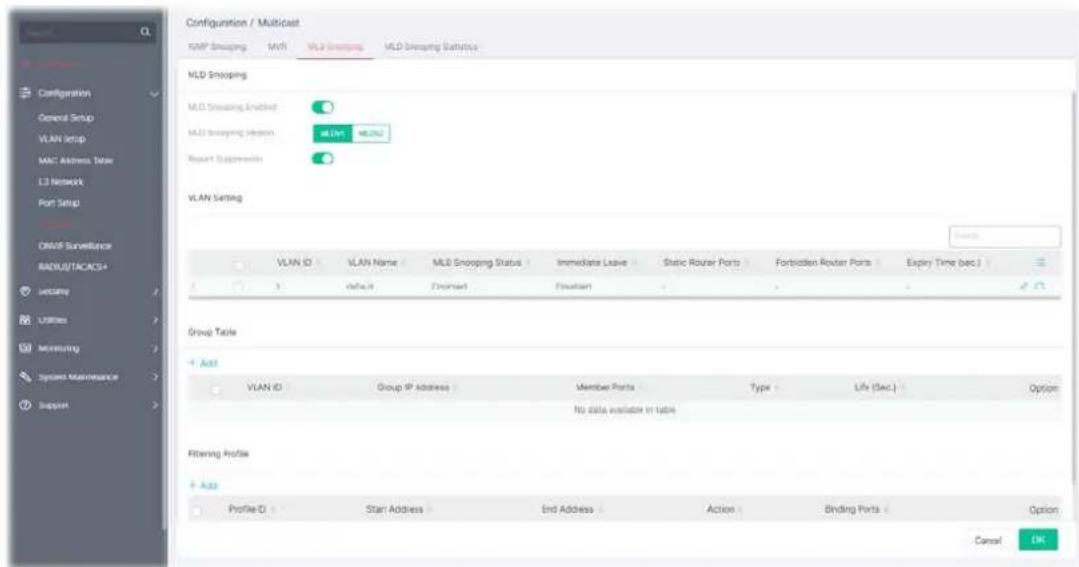Check the Group Table header checkbox
This screenshot has height=567, width=1079.
(x=216, y=389)
